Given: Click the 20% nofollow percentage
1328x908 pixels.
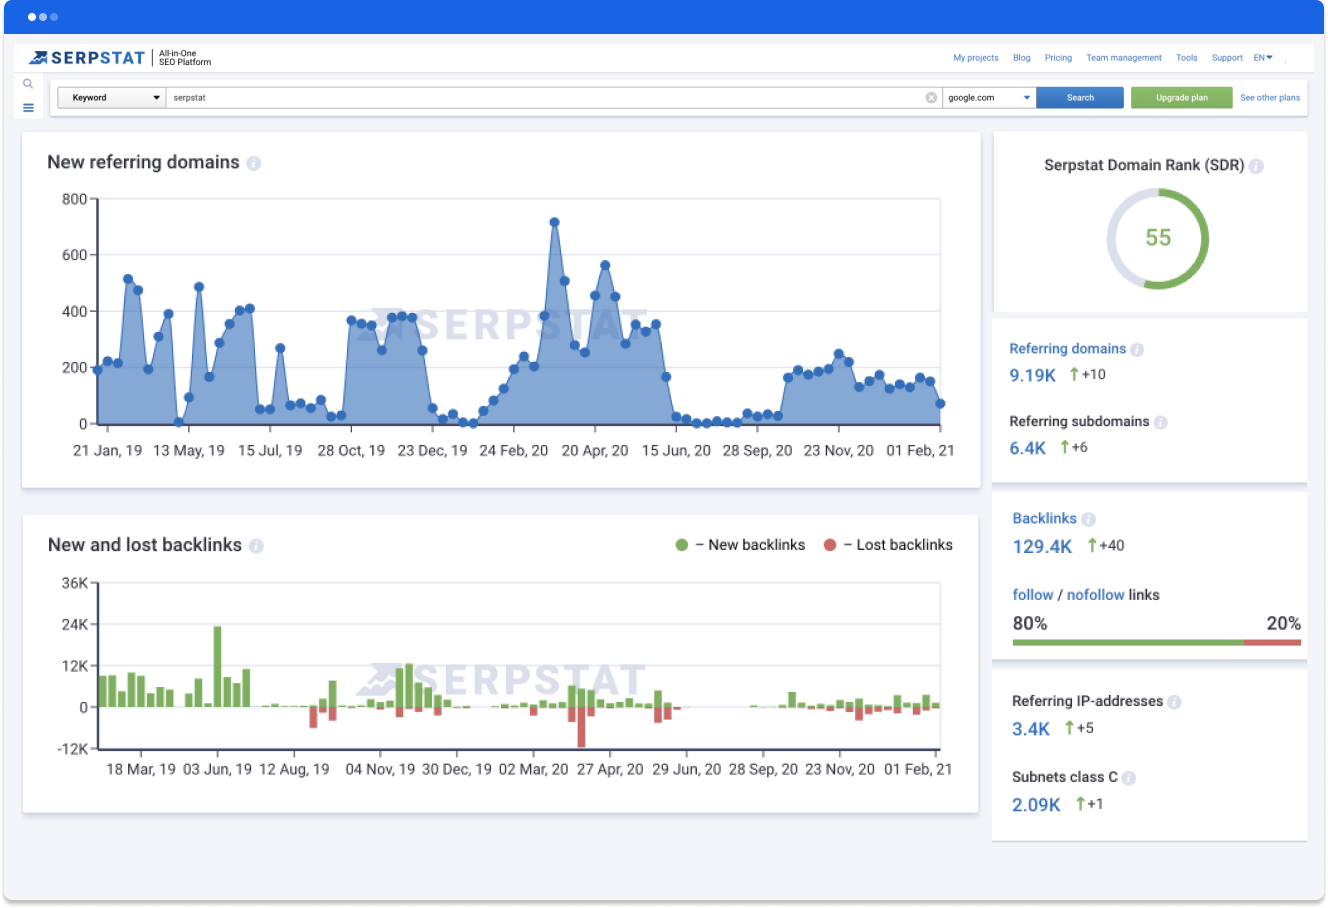Looking at the screenshot, I should point(1283,624).
